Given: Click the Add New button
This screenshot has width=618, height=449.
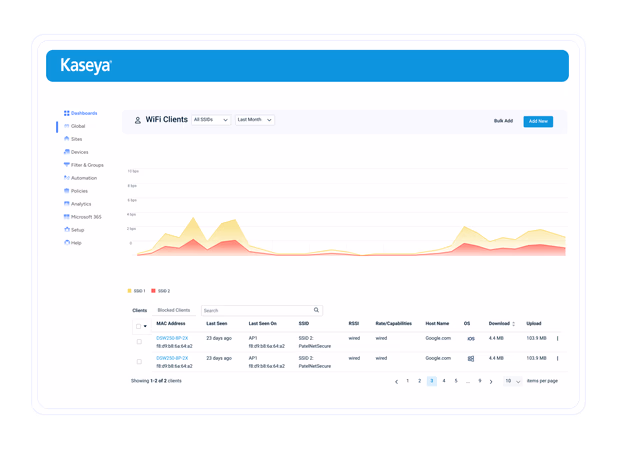Looking at the screenshot, I should click(x=538, y=121).
